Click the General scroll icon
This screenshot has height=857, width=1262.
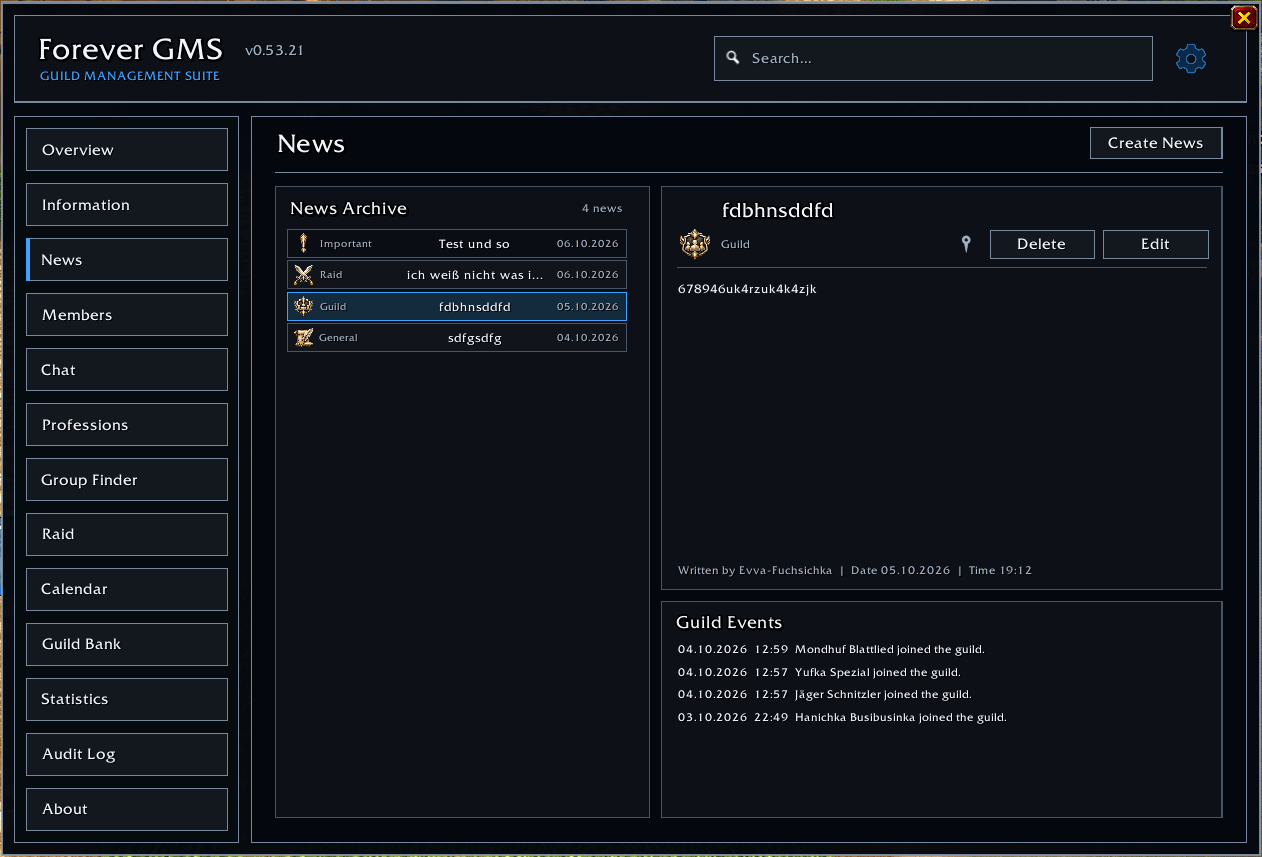(304, 338)
